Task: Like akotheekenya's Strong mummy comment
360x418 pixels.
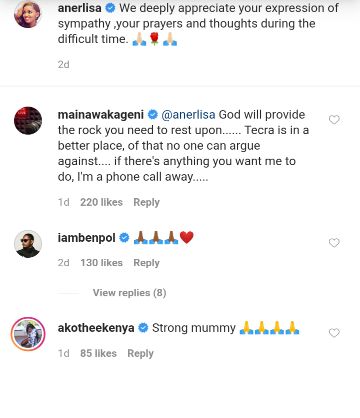Action: [x=334, y=332]
